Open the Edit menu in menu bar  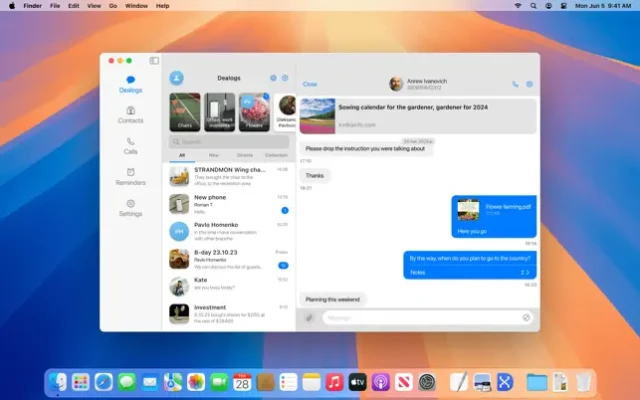pos(73,6)
